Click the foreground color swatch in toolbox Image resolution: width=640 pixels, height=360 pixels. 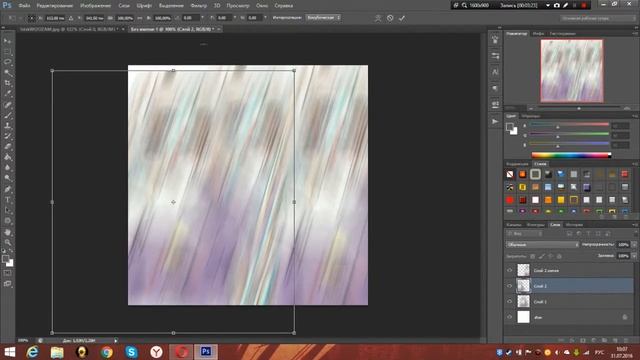coord(5,259)
